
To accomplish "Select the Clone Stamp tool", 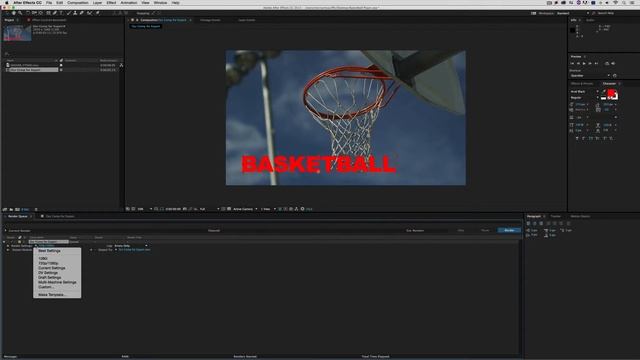I will click(x=75, y=13).
